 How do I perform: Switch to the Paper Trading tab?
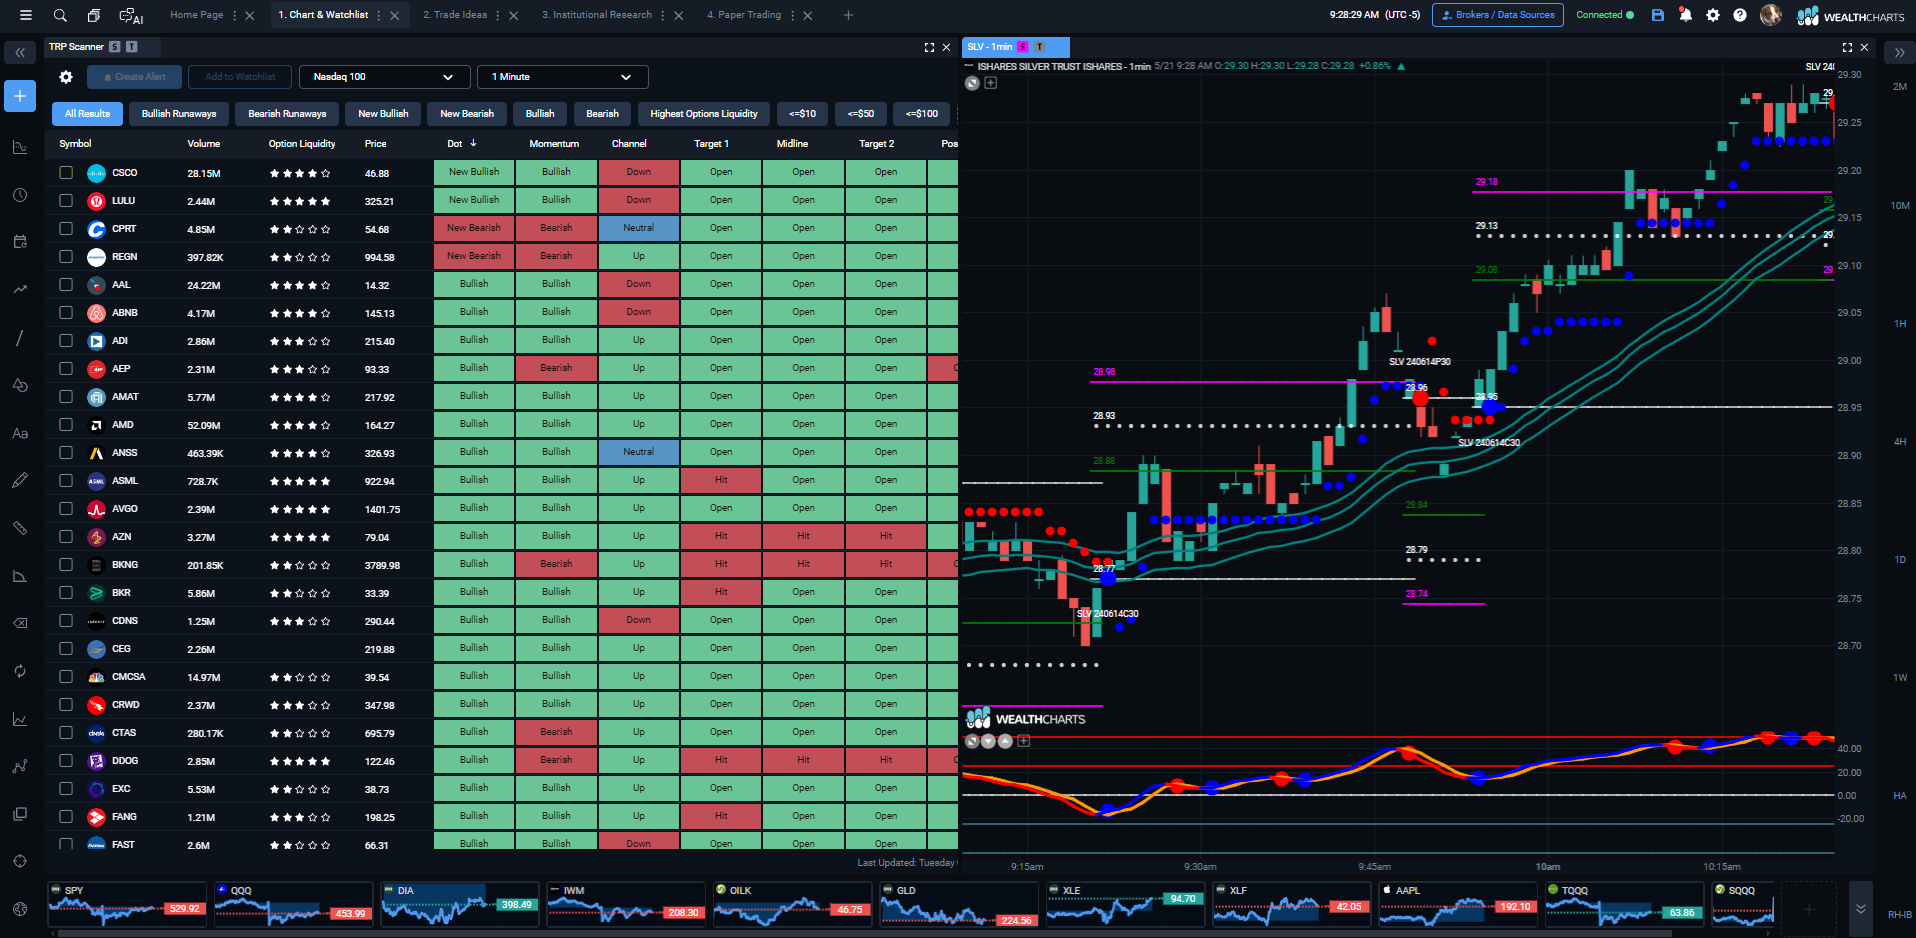(744, 15)
